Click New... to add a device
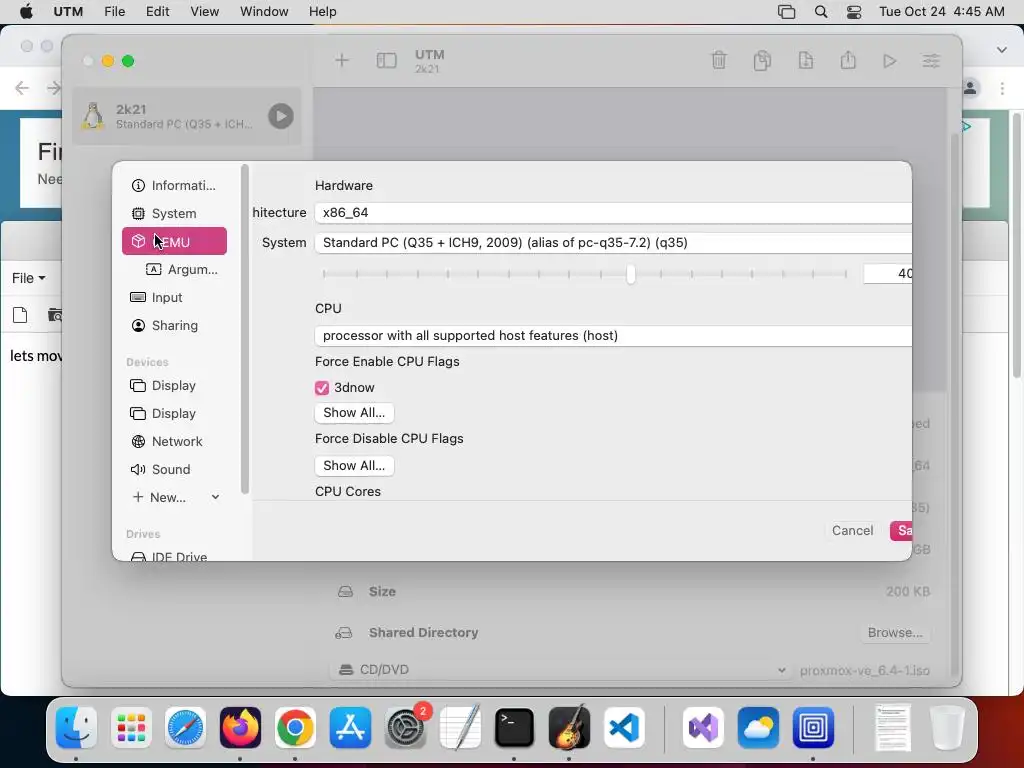The image size is (1024, 768). click(x=160, y=498)
